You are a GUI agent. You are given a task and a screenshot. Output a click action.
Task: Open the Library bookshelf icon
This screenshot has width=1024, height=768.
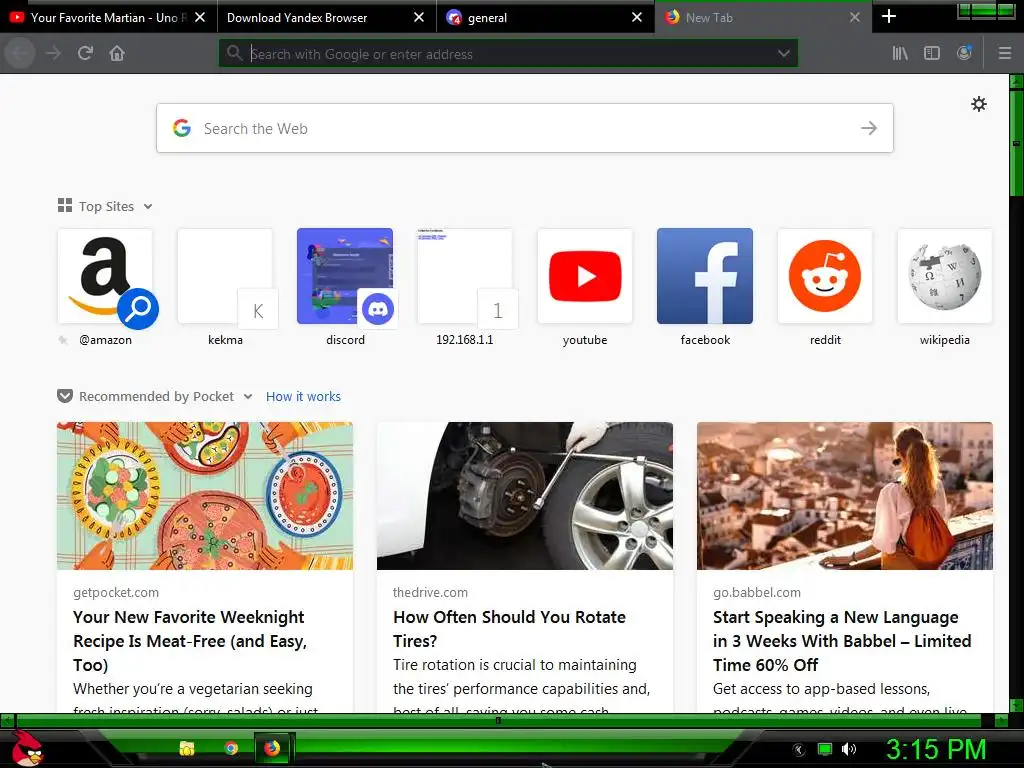pos(900,53)
